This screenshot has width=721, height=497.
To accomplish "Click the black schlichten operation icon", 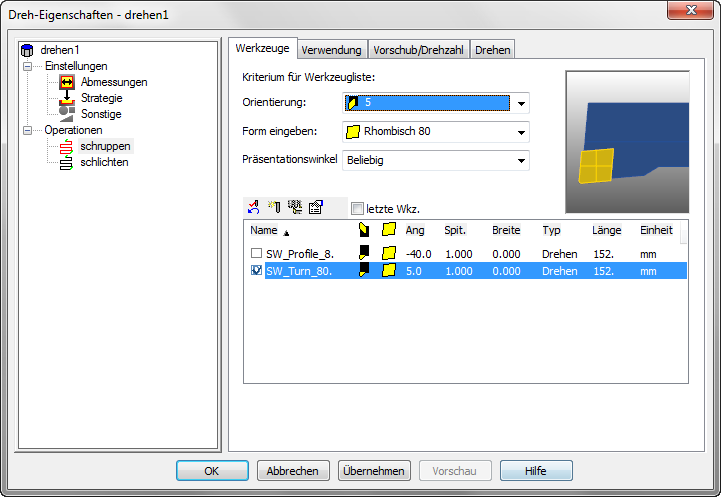I will pyautogui.click(x=67, y=162).
